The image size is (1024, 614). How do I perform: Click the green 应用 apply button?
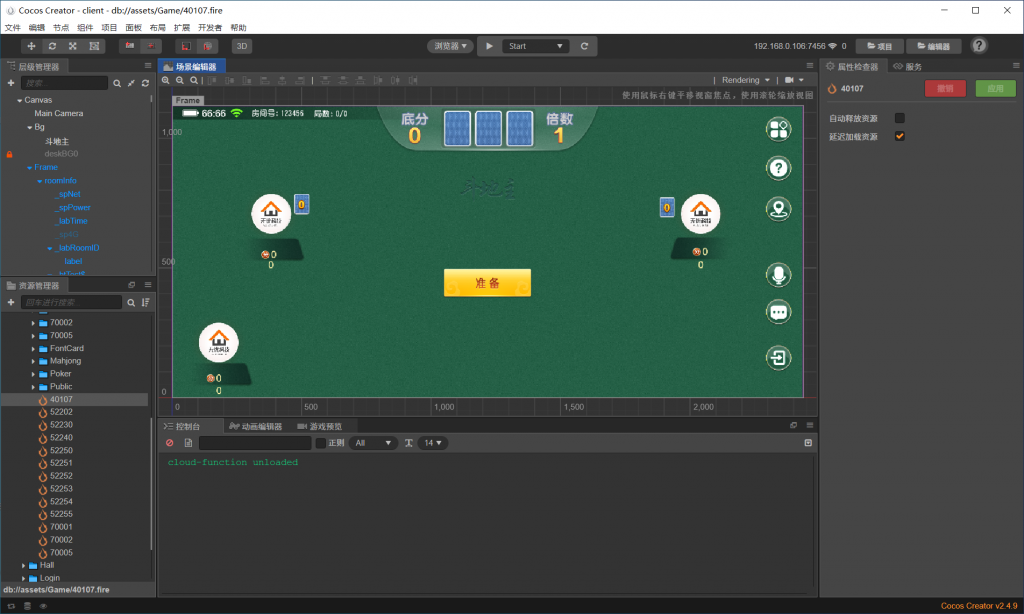995,88
